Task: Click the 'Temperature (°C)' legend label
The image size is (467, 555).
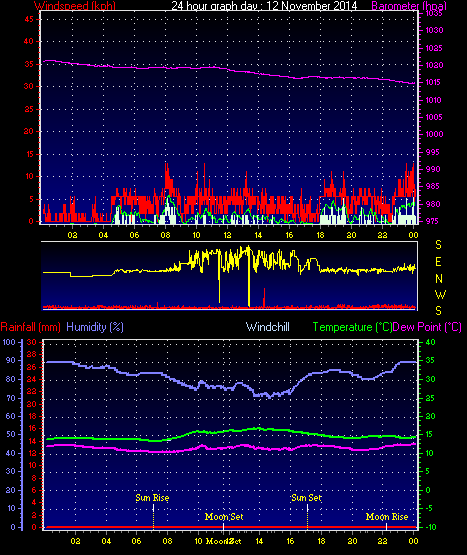Action: [x=352, y=327]
